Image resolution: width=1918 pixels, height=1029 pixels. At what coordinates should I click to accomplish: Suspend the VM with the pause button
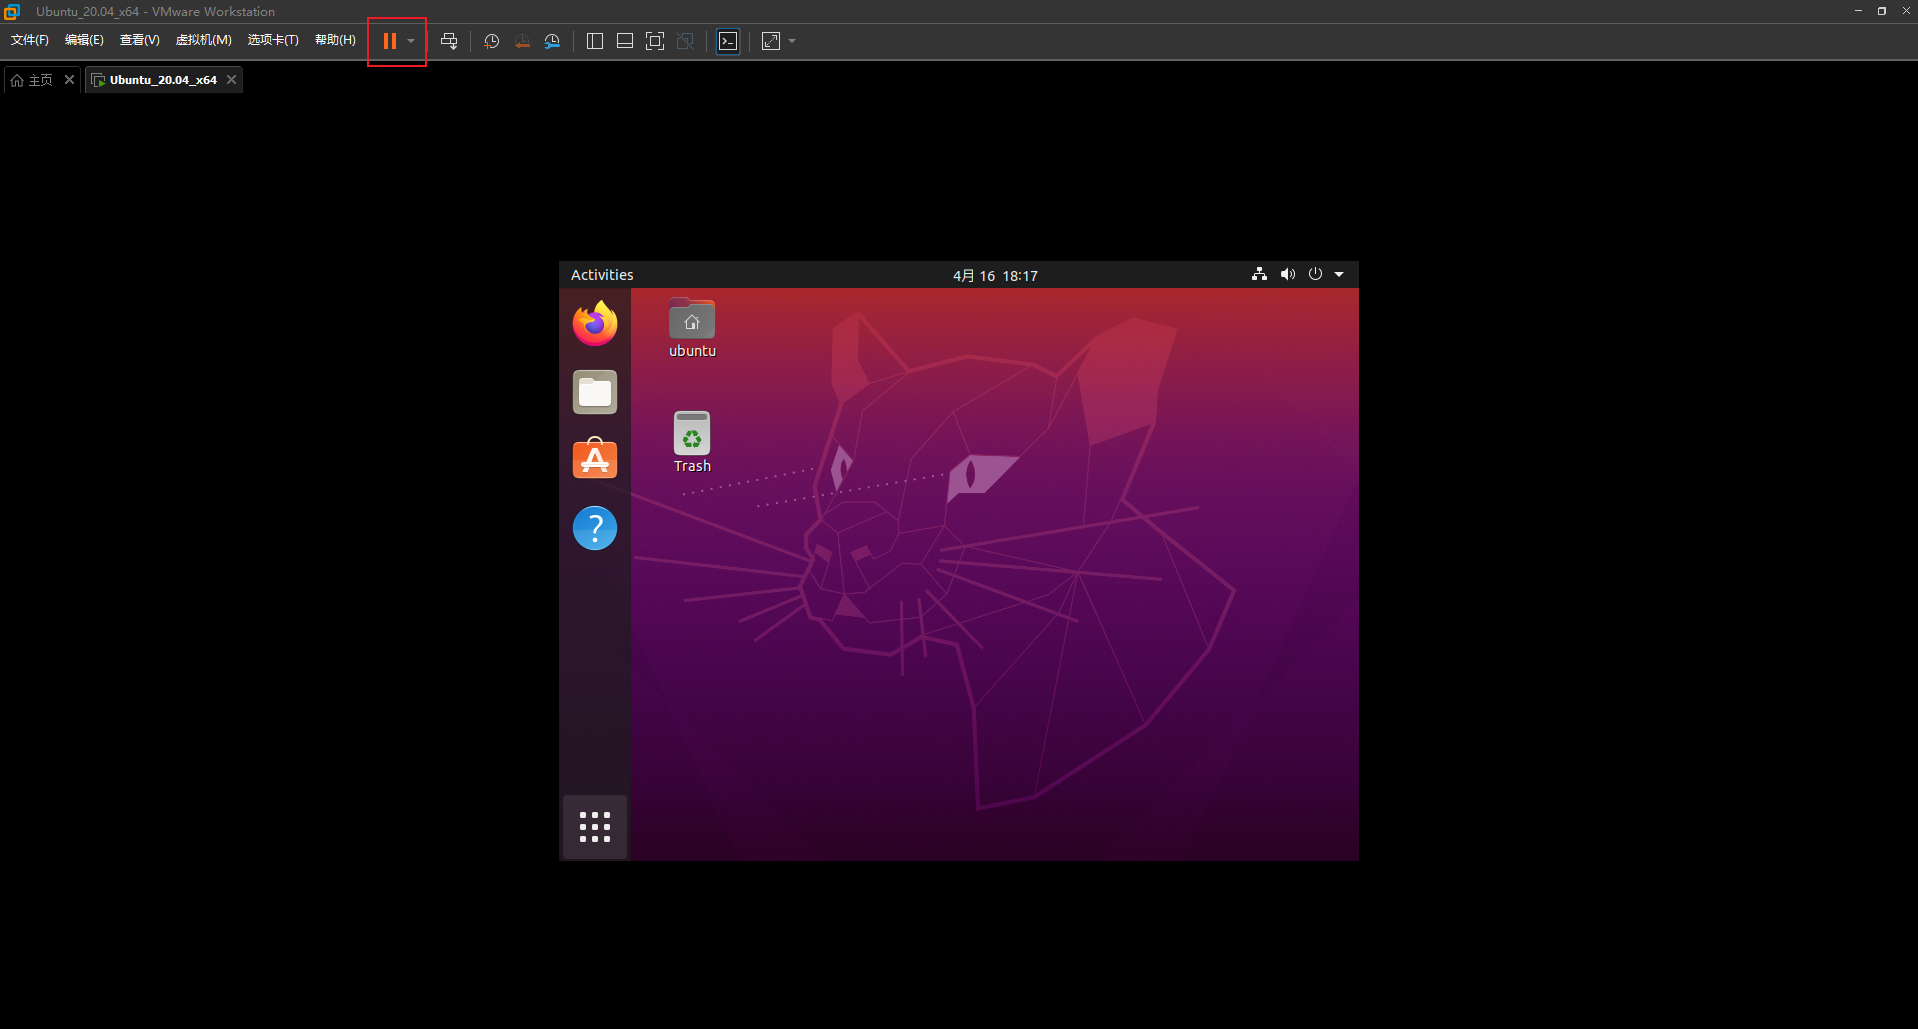(390, 41)
